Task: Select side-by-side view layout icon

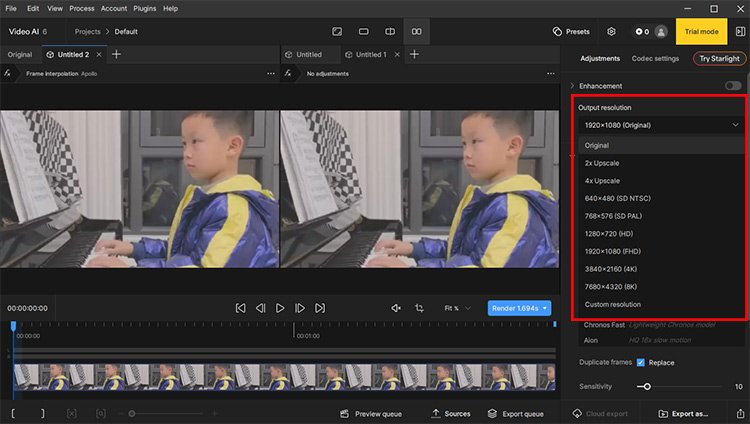Action: [x=417, y=32]
